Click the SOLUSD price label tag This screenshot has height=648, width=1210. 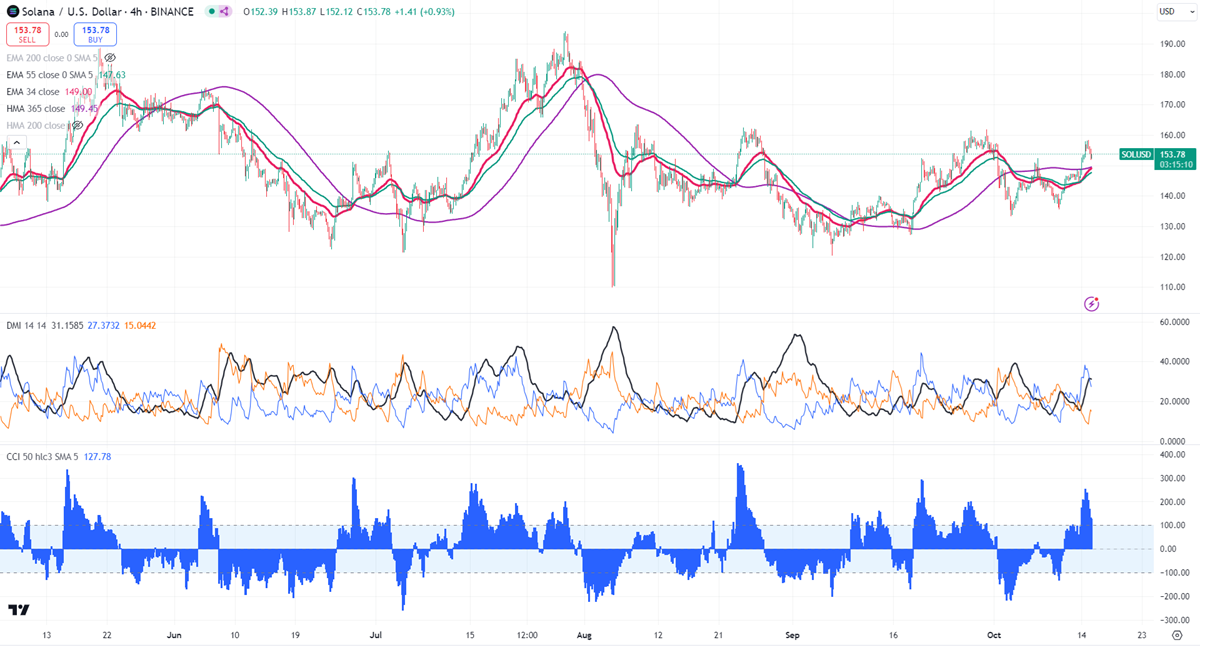[x=1136, y=154]
